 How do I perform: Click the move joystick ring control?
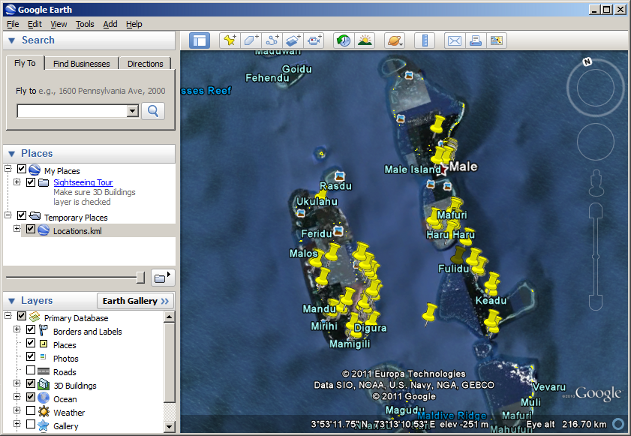click(596, 142)
